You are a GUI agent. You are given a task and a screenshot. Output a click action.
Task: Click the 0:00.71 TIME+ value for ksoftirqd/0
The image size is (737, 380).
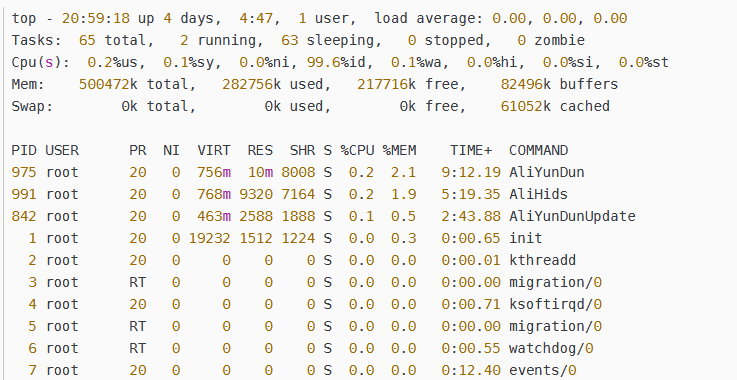pyautogui.click(x=471, y=304)
